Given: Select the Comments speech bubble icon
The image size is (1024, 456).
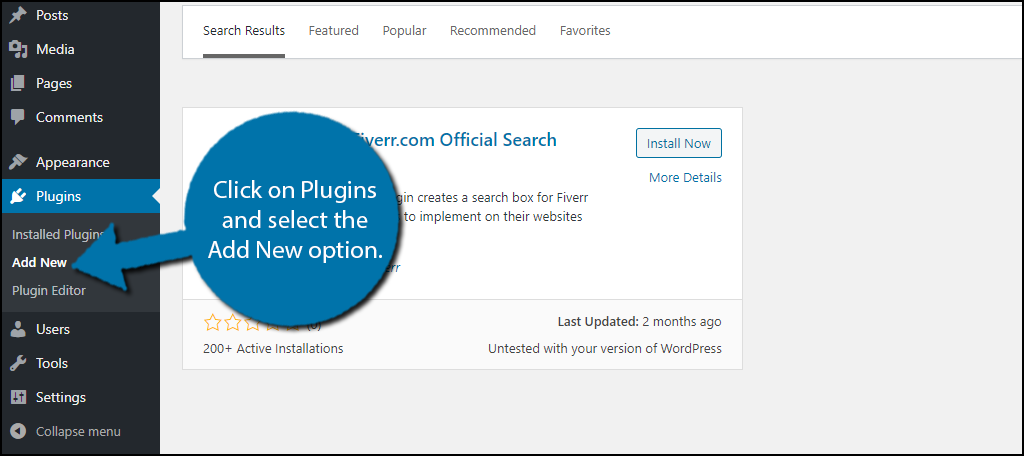Looking at the screenshot, I should click(18, 118).
